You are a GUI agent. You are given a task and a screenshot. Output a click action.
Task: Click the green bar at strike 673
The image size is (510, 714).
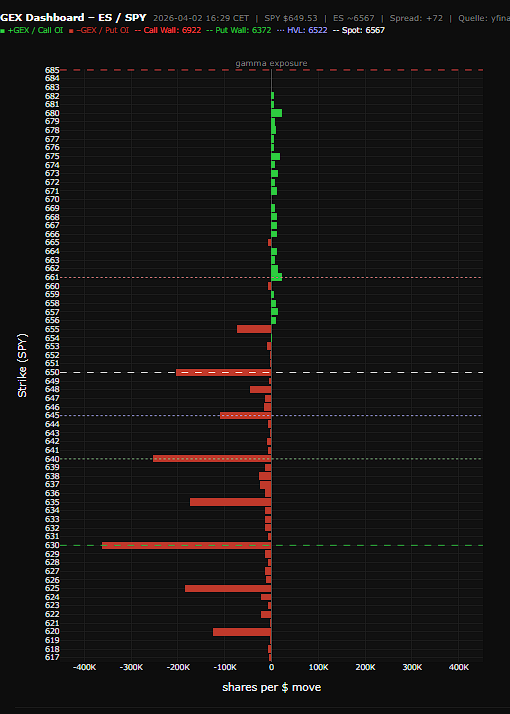pyautogui.click(x=275, y=173)
